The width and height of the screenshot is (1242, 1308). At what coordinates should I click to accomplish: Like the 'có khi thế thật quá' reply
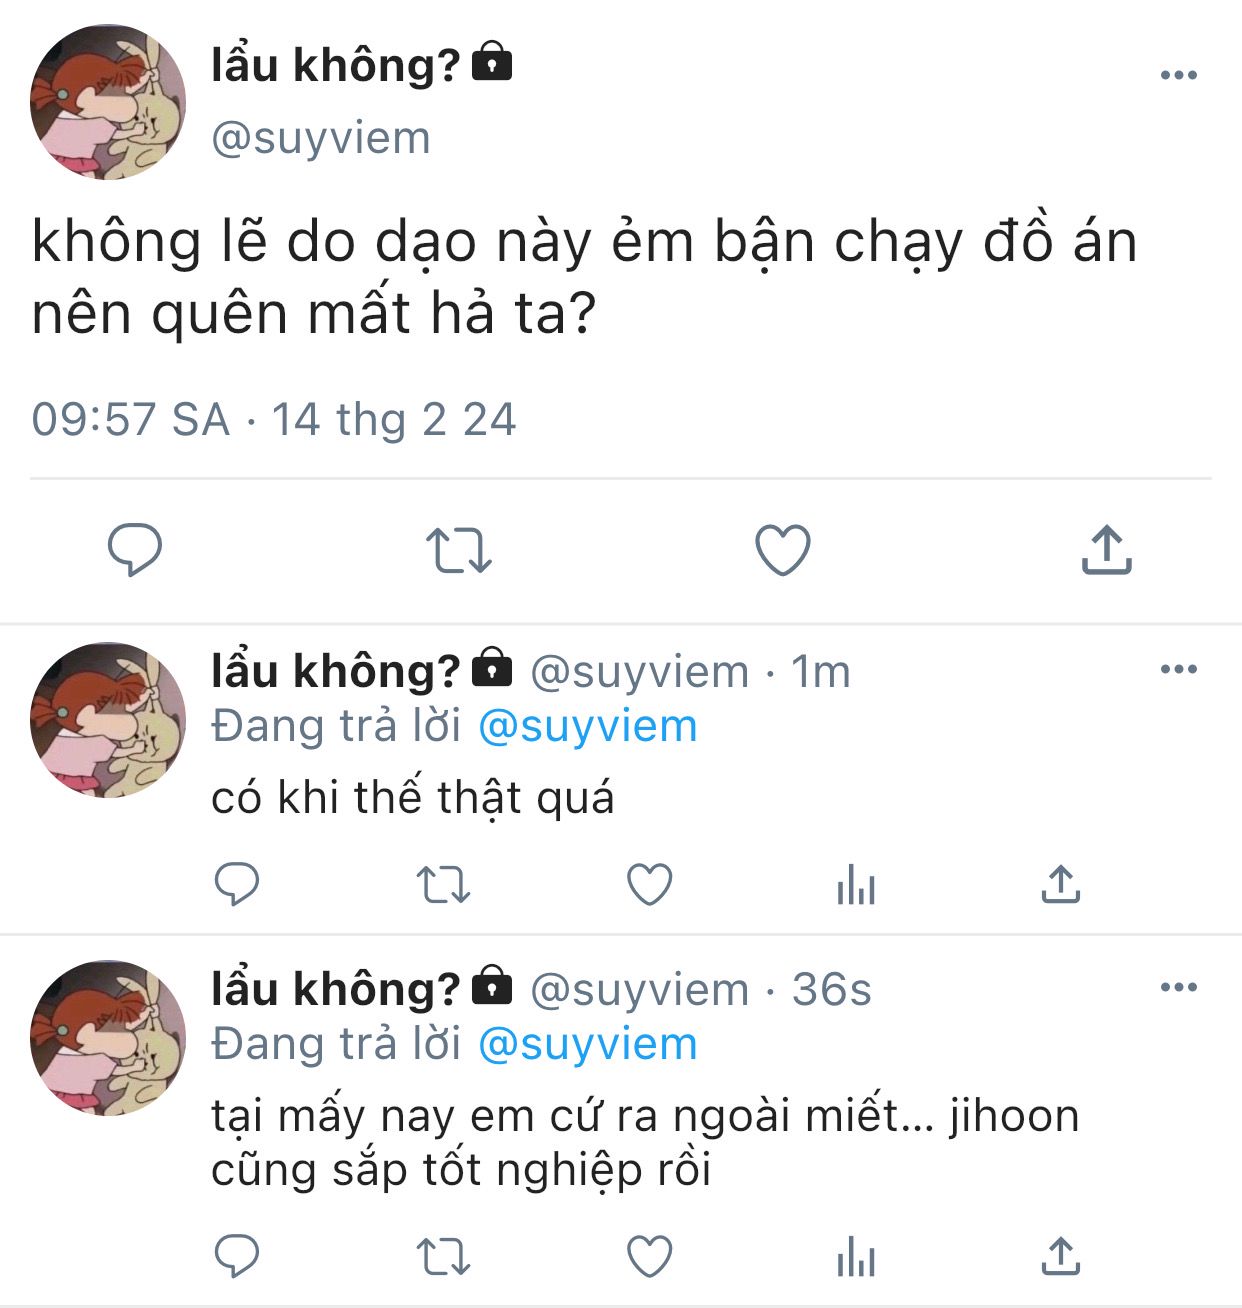coord(650,885)
